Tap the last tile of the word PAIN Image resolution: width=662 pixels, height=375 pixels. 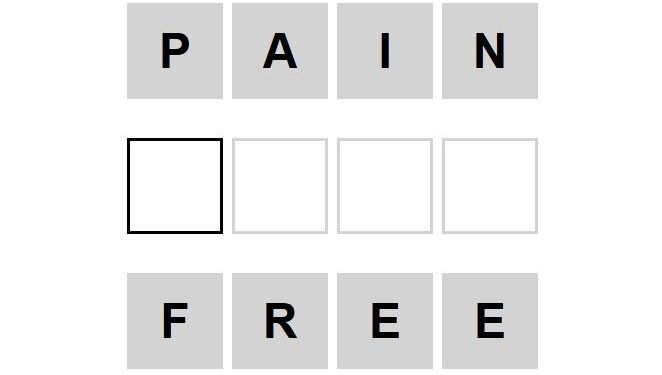[490, 51]
